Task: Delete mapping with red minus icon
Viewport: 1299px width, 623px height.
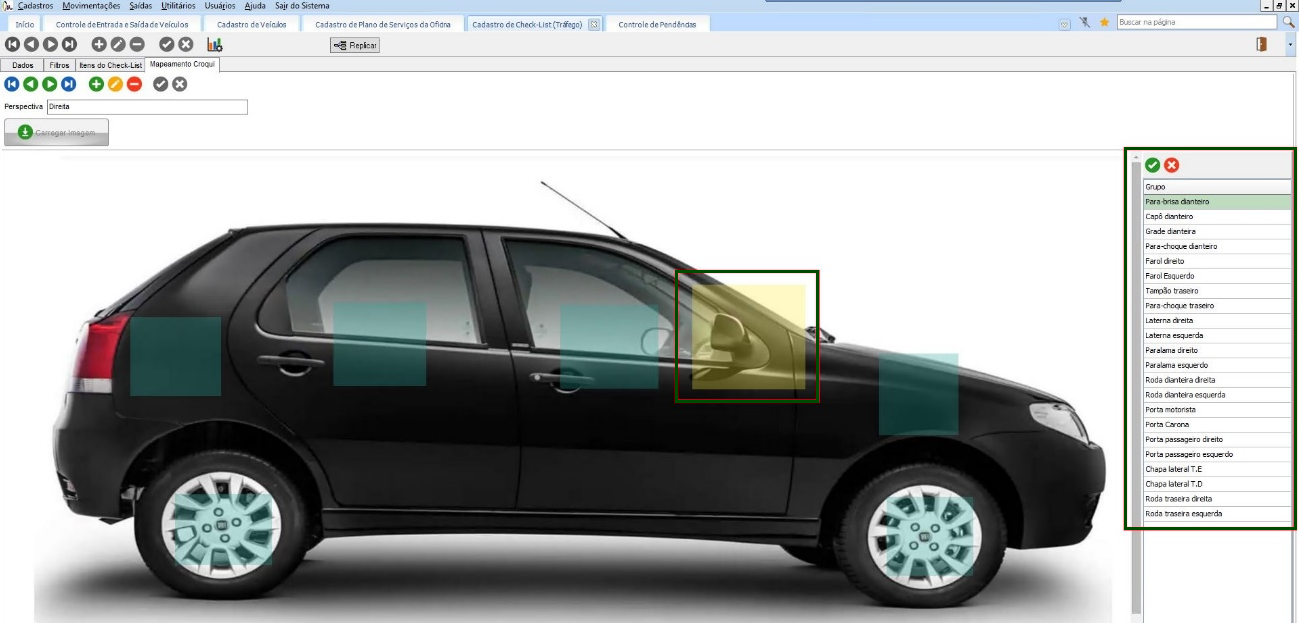Action: tap(134, 84)
